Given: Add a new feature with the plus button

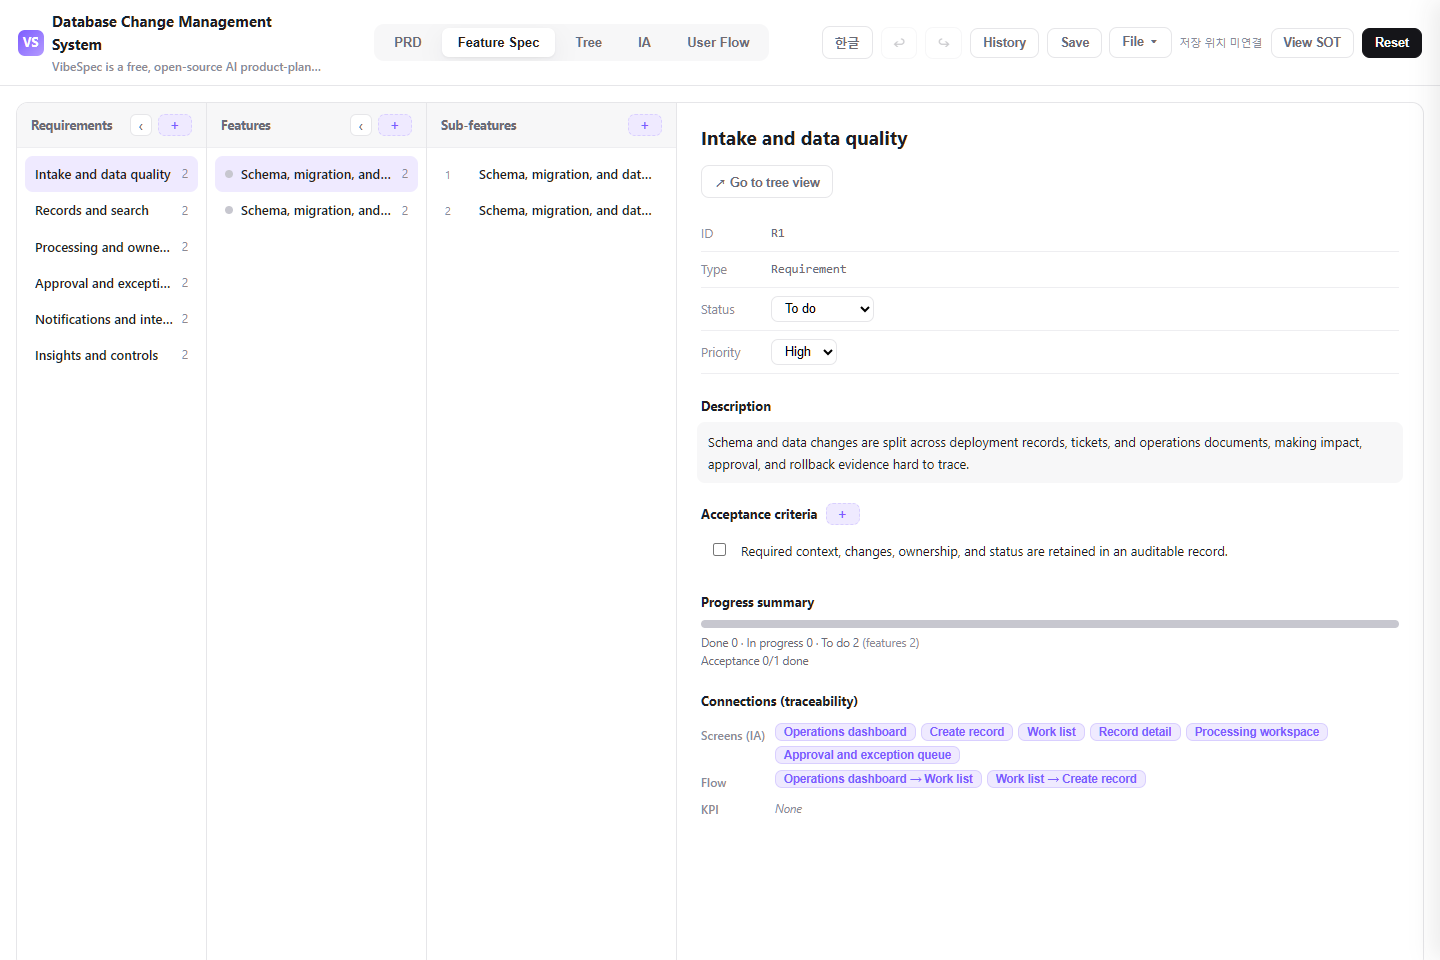Looking at the screenshot, I should [x=395, y=125].
